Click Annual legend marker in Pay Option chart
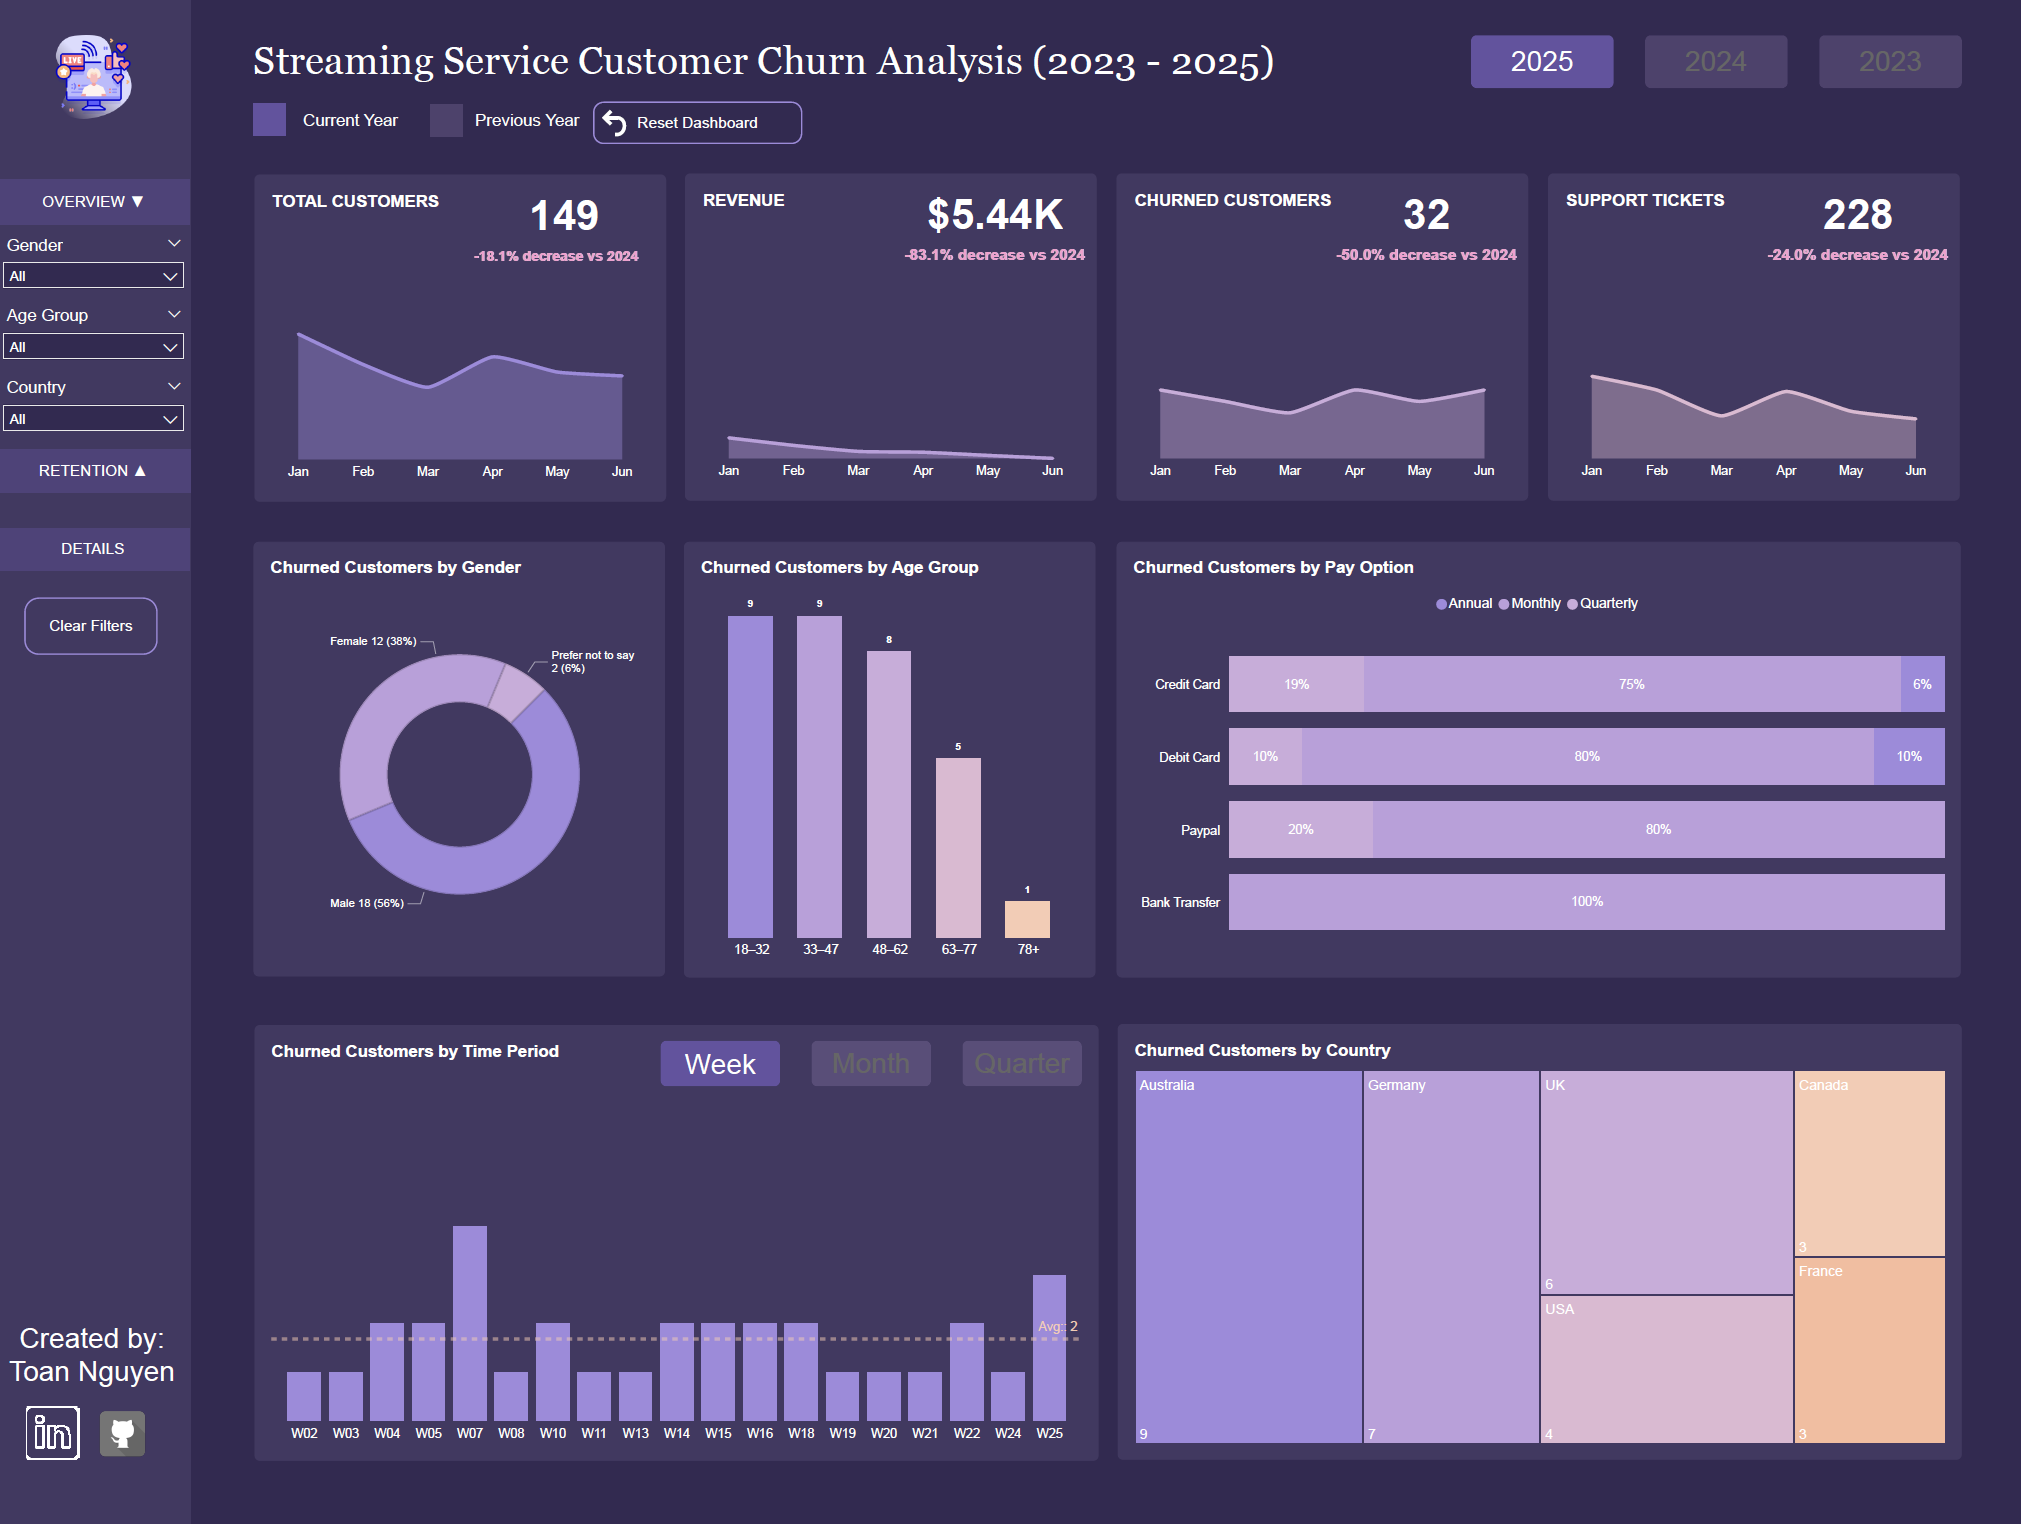Image resolution: width=2021 pixels, height=1524 pixels. (1441, 604)
